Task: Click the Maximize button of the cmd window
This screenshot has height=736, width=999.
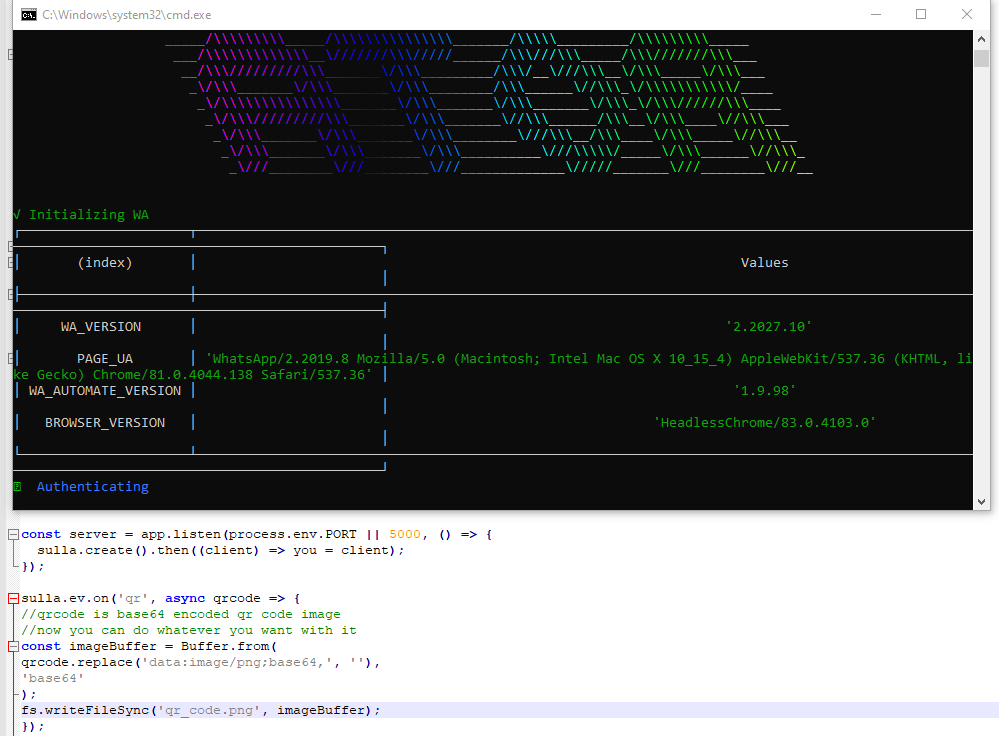Action: (x=921, y=14)
